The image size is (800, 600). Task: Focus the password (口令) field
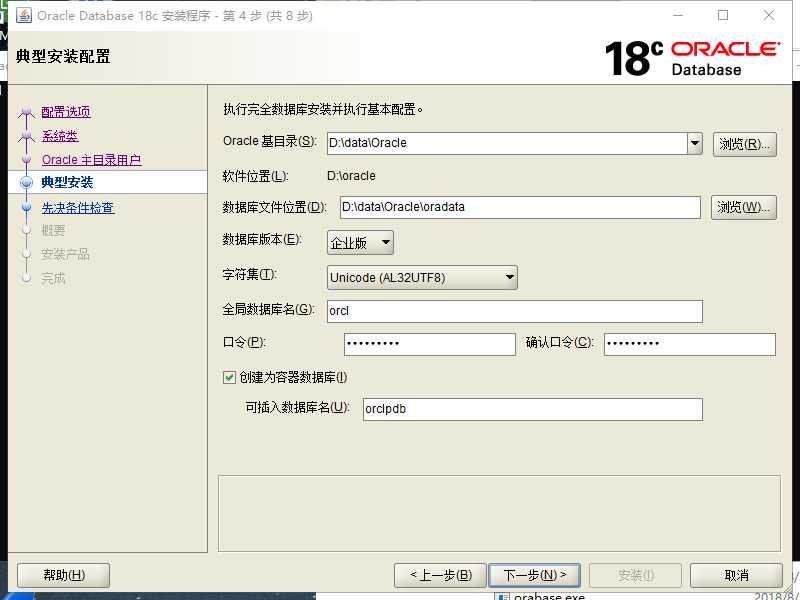[430, 344]
